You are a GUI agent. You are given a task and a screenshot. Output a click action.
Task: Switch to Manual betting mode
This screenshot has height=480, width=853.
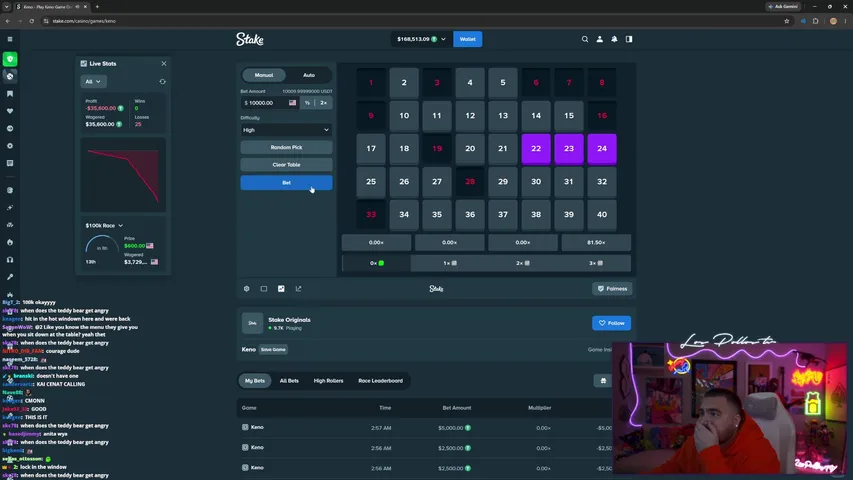point(264,75)
